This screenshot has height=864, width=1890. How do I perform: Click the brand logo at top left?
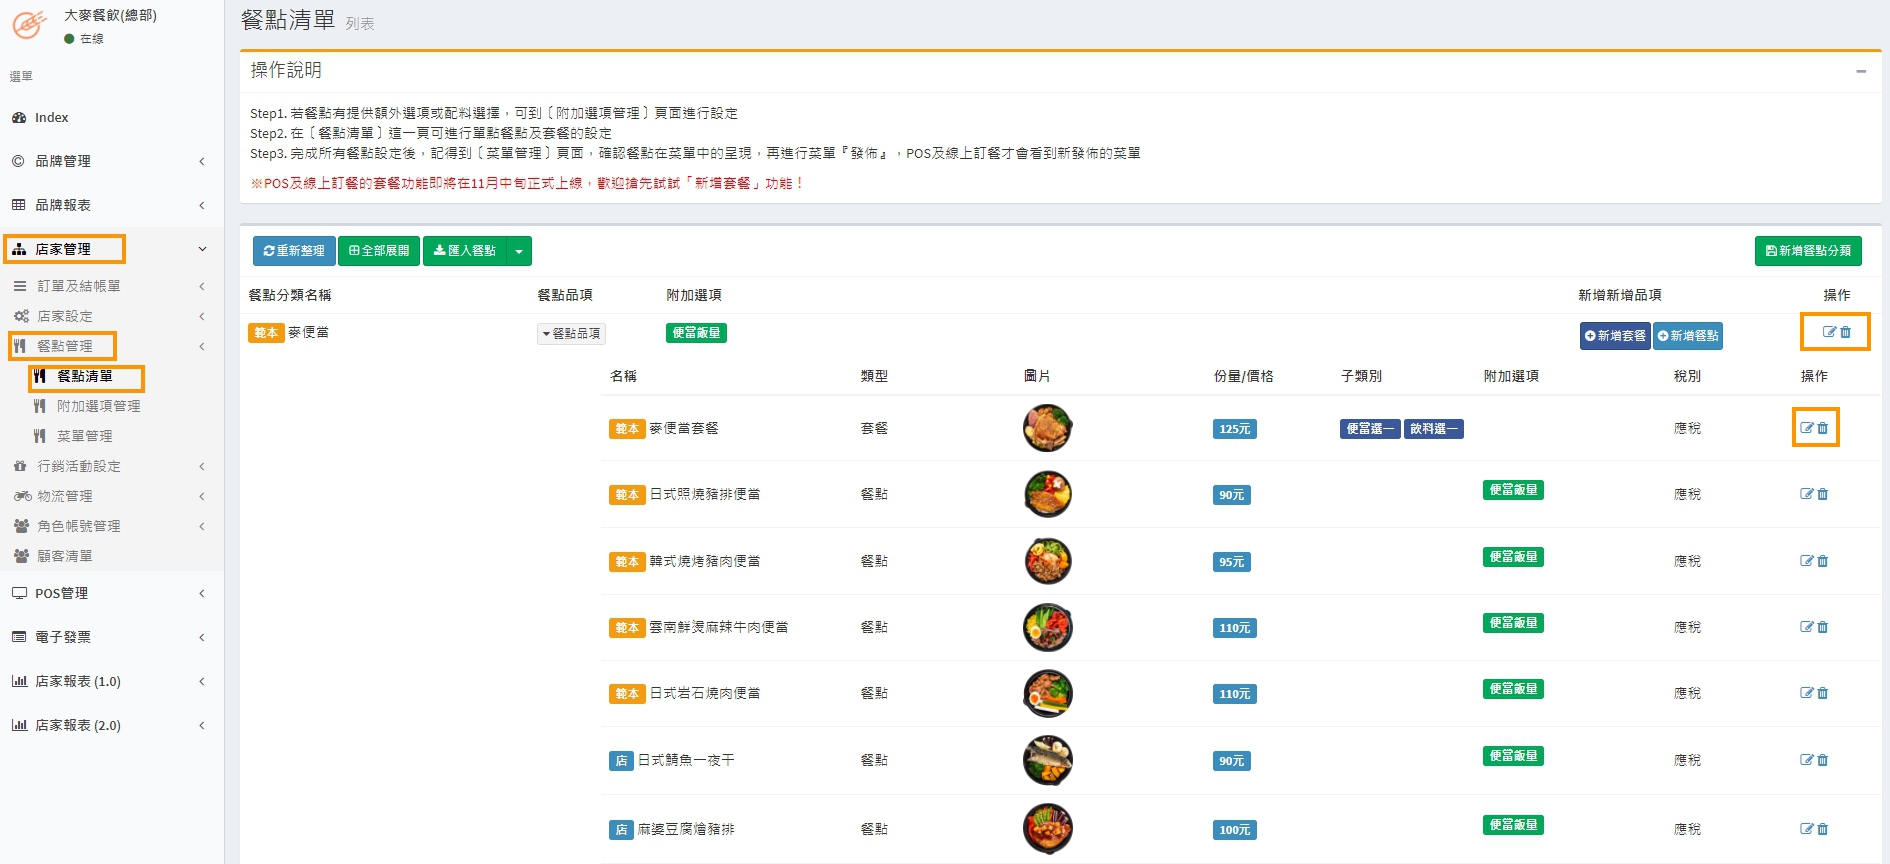(29, 25)
